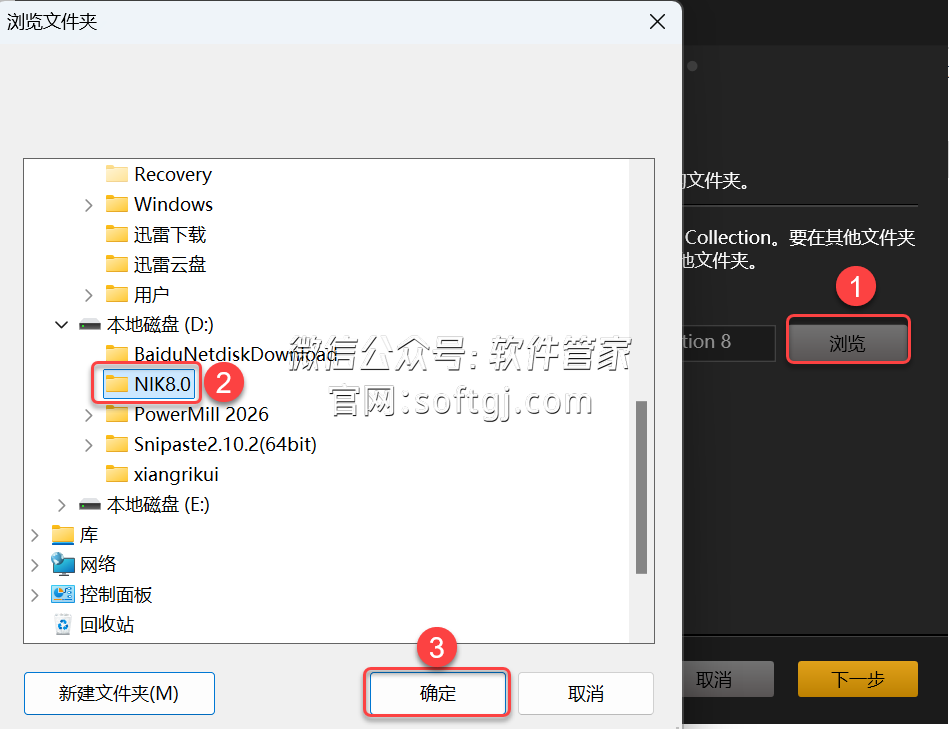The height and width of the screenshot is (729, 949).
Task: Expand the 用户 folder node
Action: pyautogui.click(x=88, y=295)
